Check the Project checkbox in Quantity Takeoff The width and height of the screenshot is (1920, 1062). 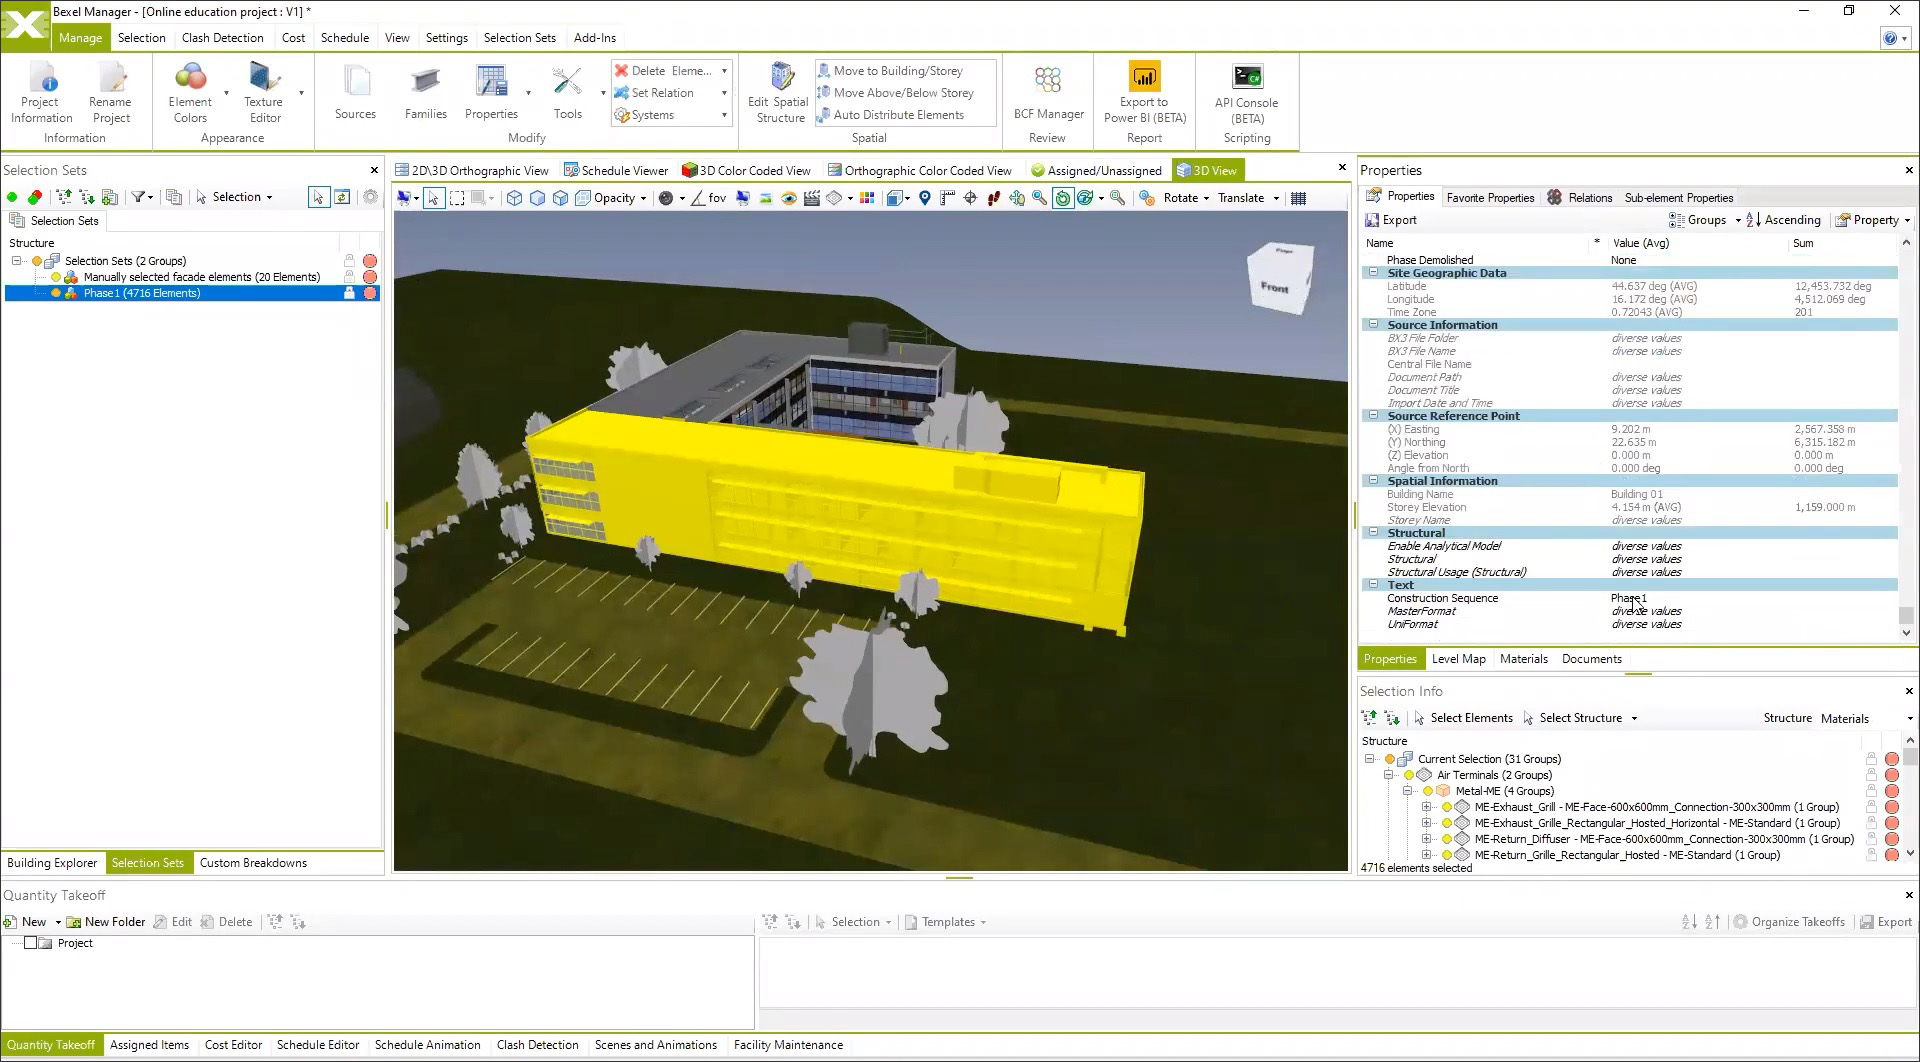30,943
